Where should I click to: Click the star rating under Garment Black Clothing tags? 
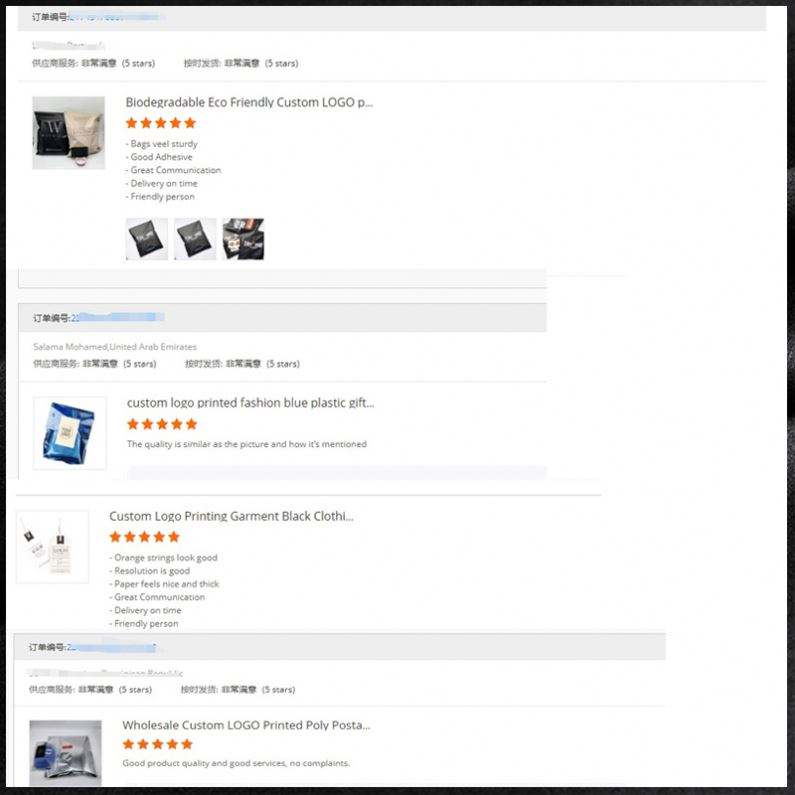click(x=144, y=537)
